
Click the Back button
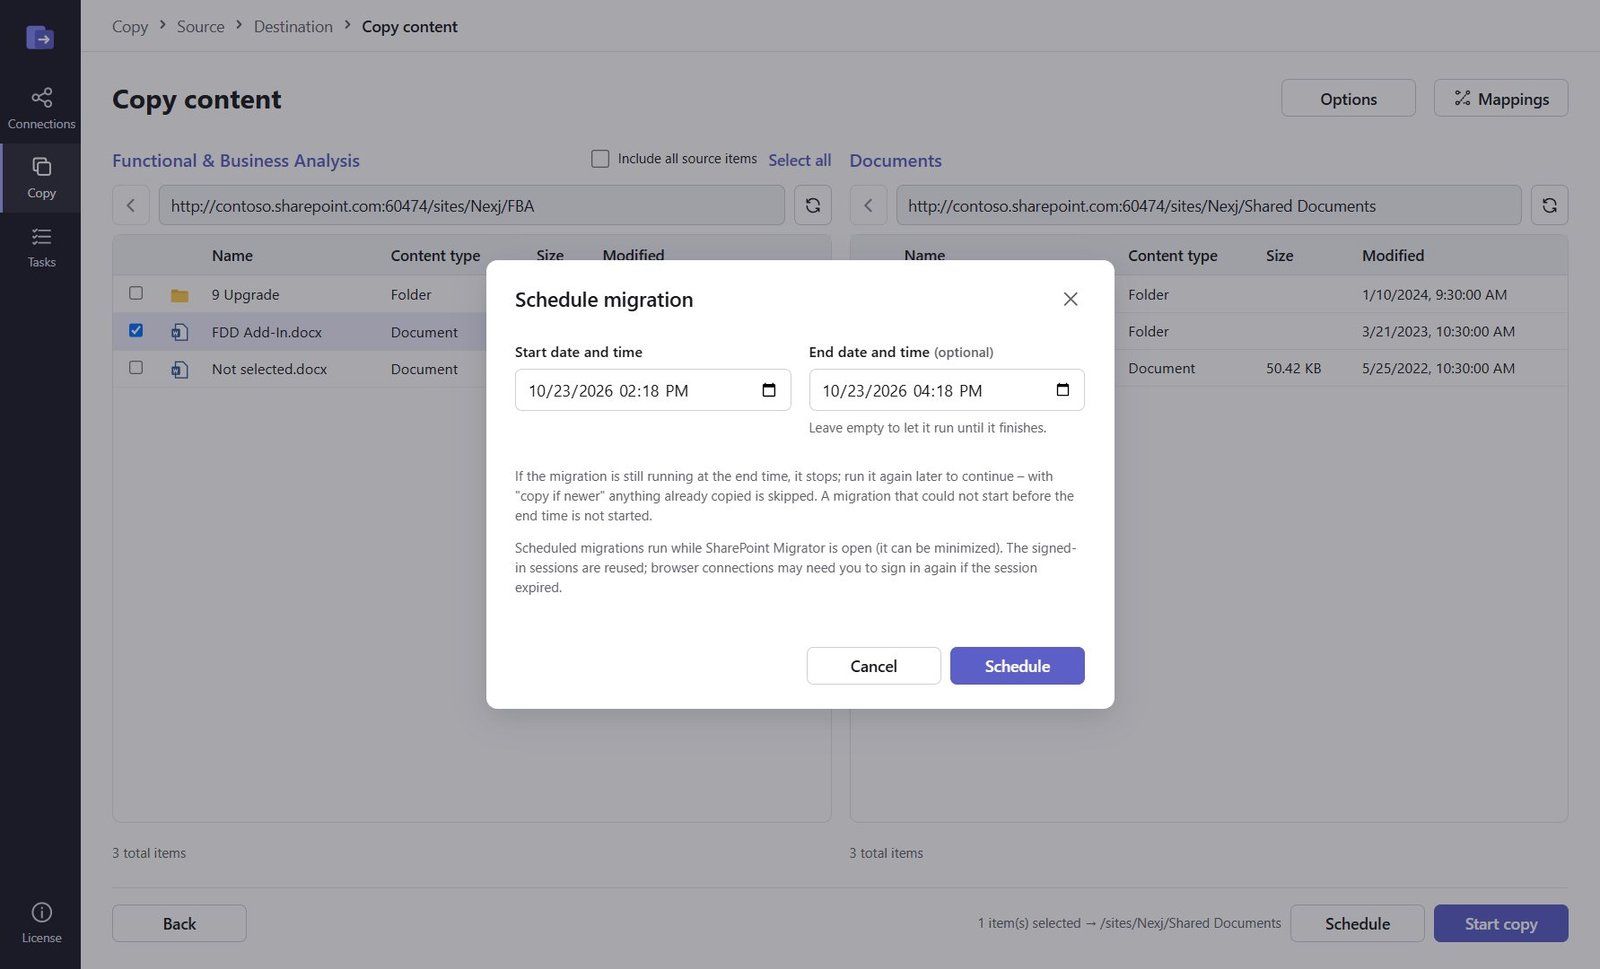coord(179,923)
